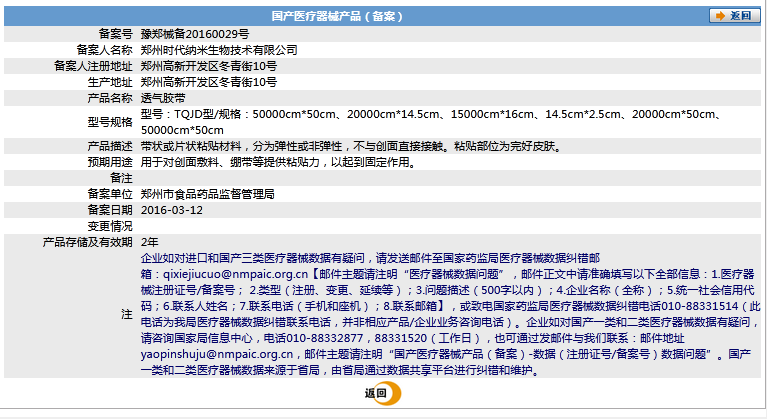Select the production address value beside 生产地址
The width and height of the screenshot is (767, 419).
209,82
